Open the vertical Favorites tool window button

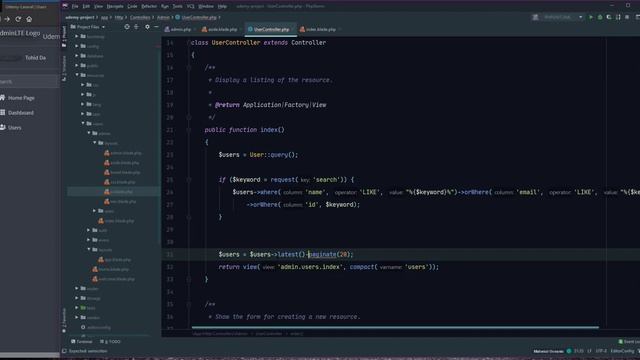(64, 320)
